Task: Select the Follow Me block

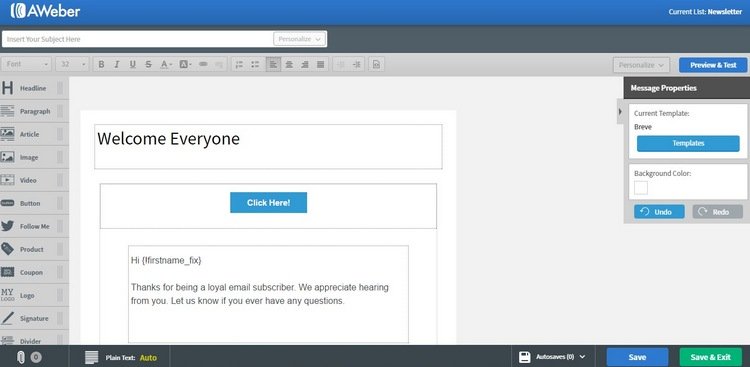Action: pos(33,226)
